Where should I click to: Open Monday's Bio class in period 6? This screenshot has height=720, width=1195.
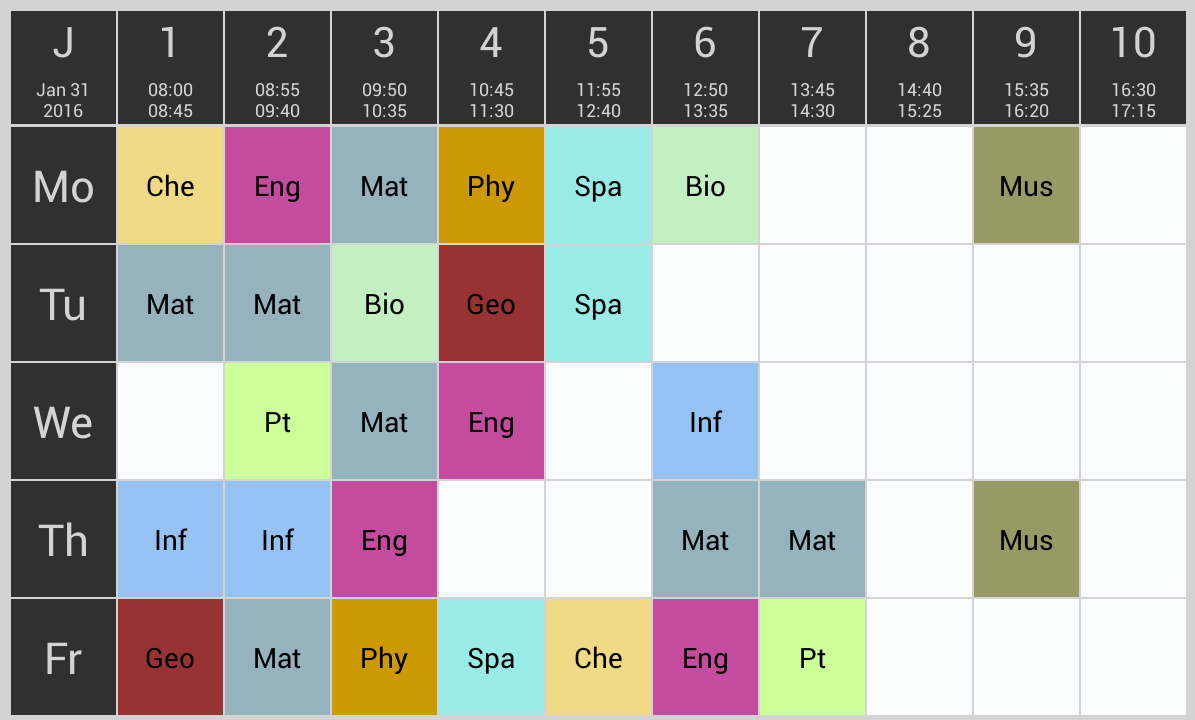[x=705, y=185]
